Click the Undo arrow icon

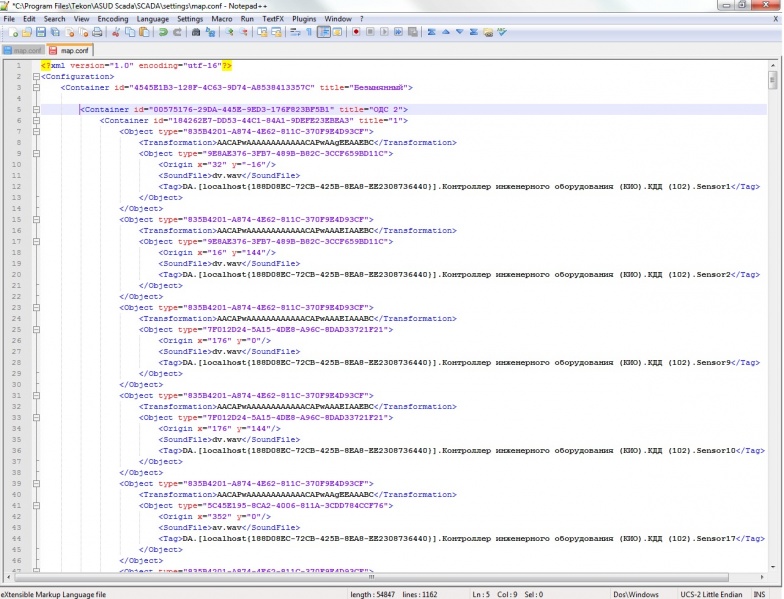click(x=163, y=32)
